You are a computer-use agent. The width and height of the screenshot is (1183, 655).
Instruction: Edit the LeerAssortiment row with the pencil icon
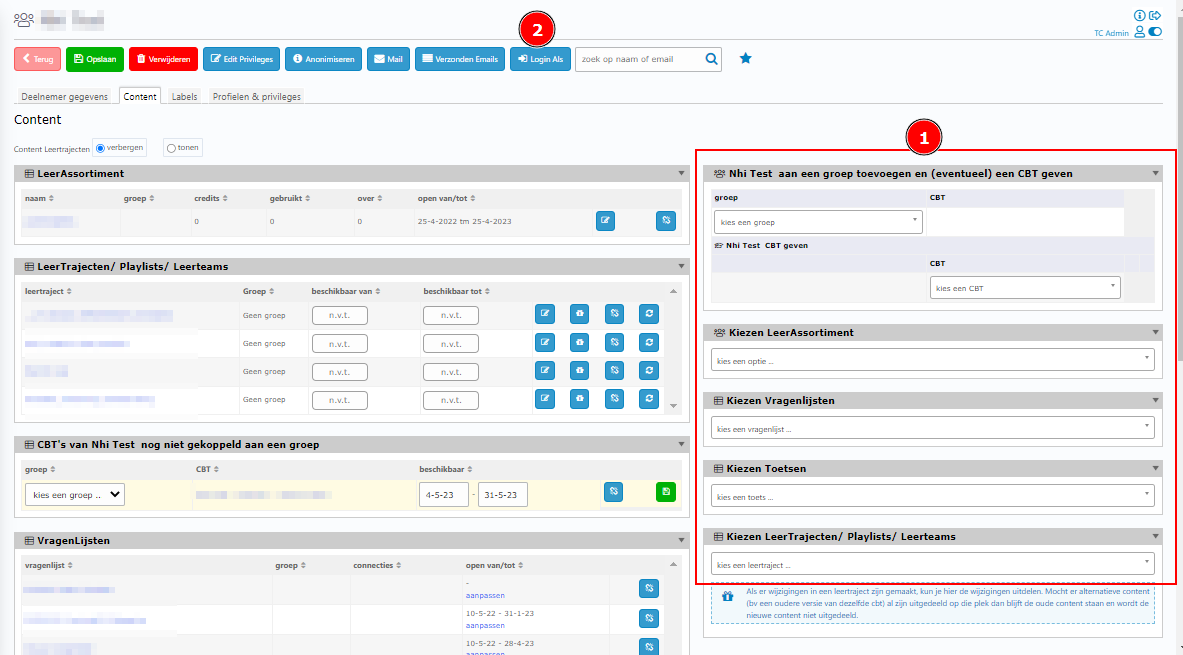pyautogui.click(x=605, y=221)
